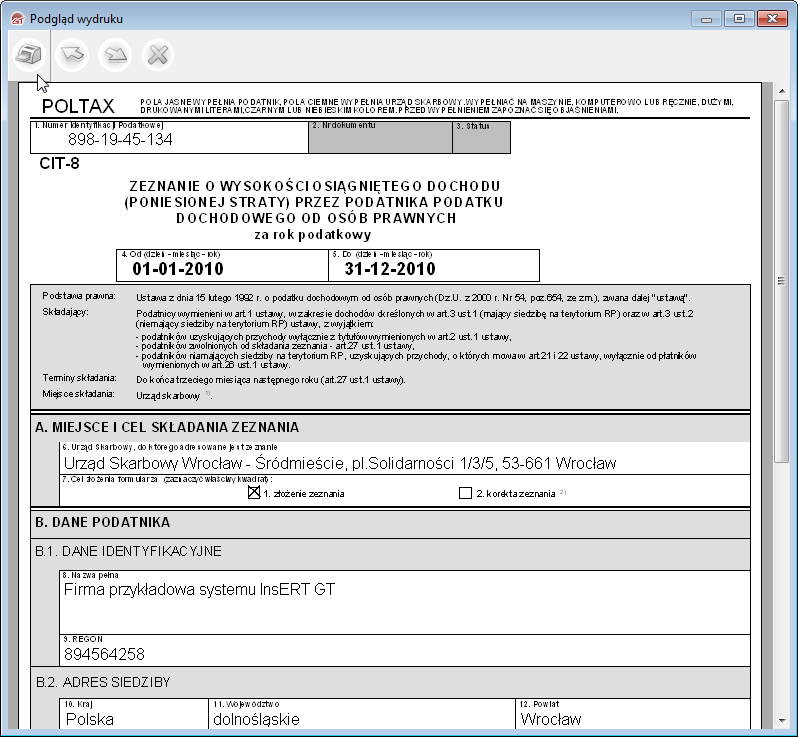The image size is (798, 737).
Task: Select the end date 31-12-2010
Action: (x=390, y=269)
